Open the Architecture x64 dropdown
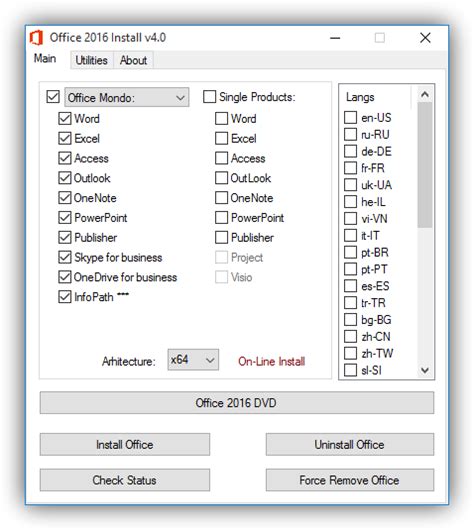Image resolution: width=474 pixels, height=530 pixels. click(193, 360)
